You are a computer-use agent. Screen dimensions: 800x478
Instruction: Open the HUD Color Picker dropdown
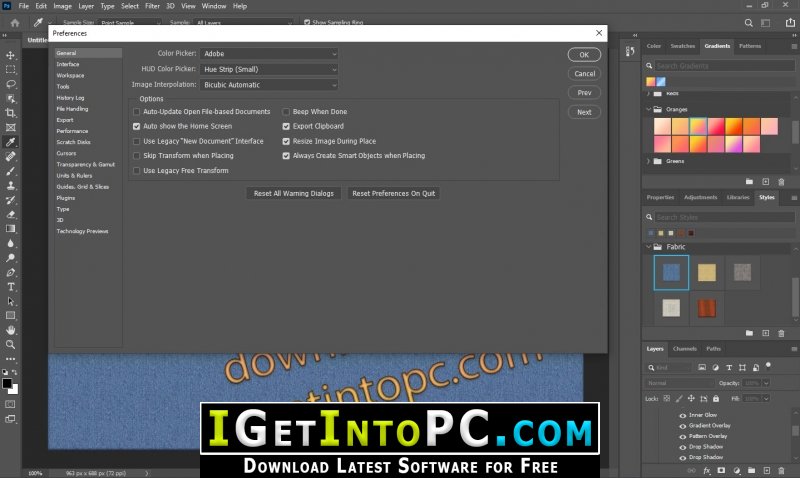pos(269,69)
